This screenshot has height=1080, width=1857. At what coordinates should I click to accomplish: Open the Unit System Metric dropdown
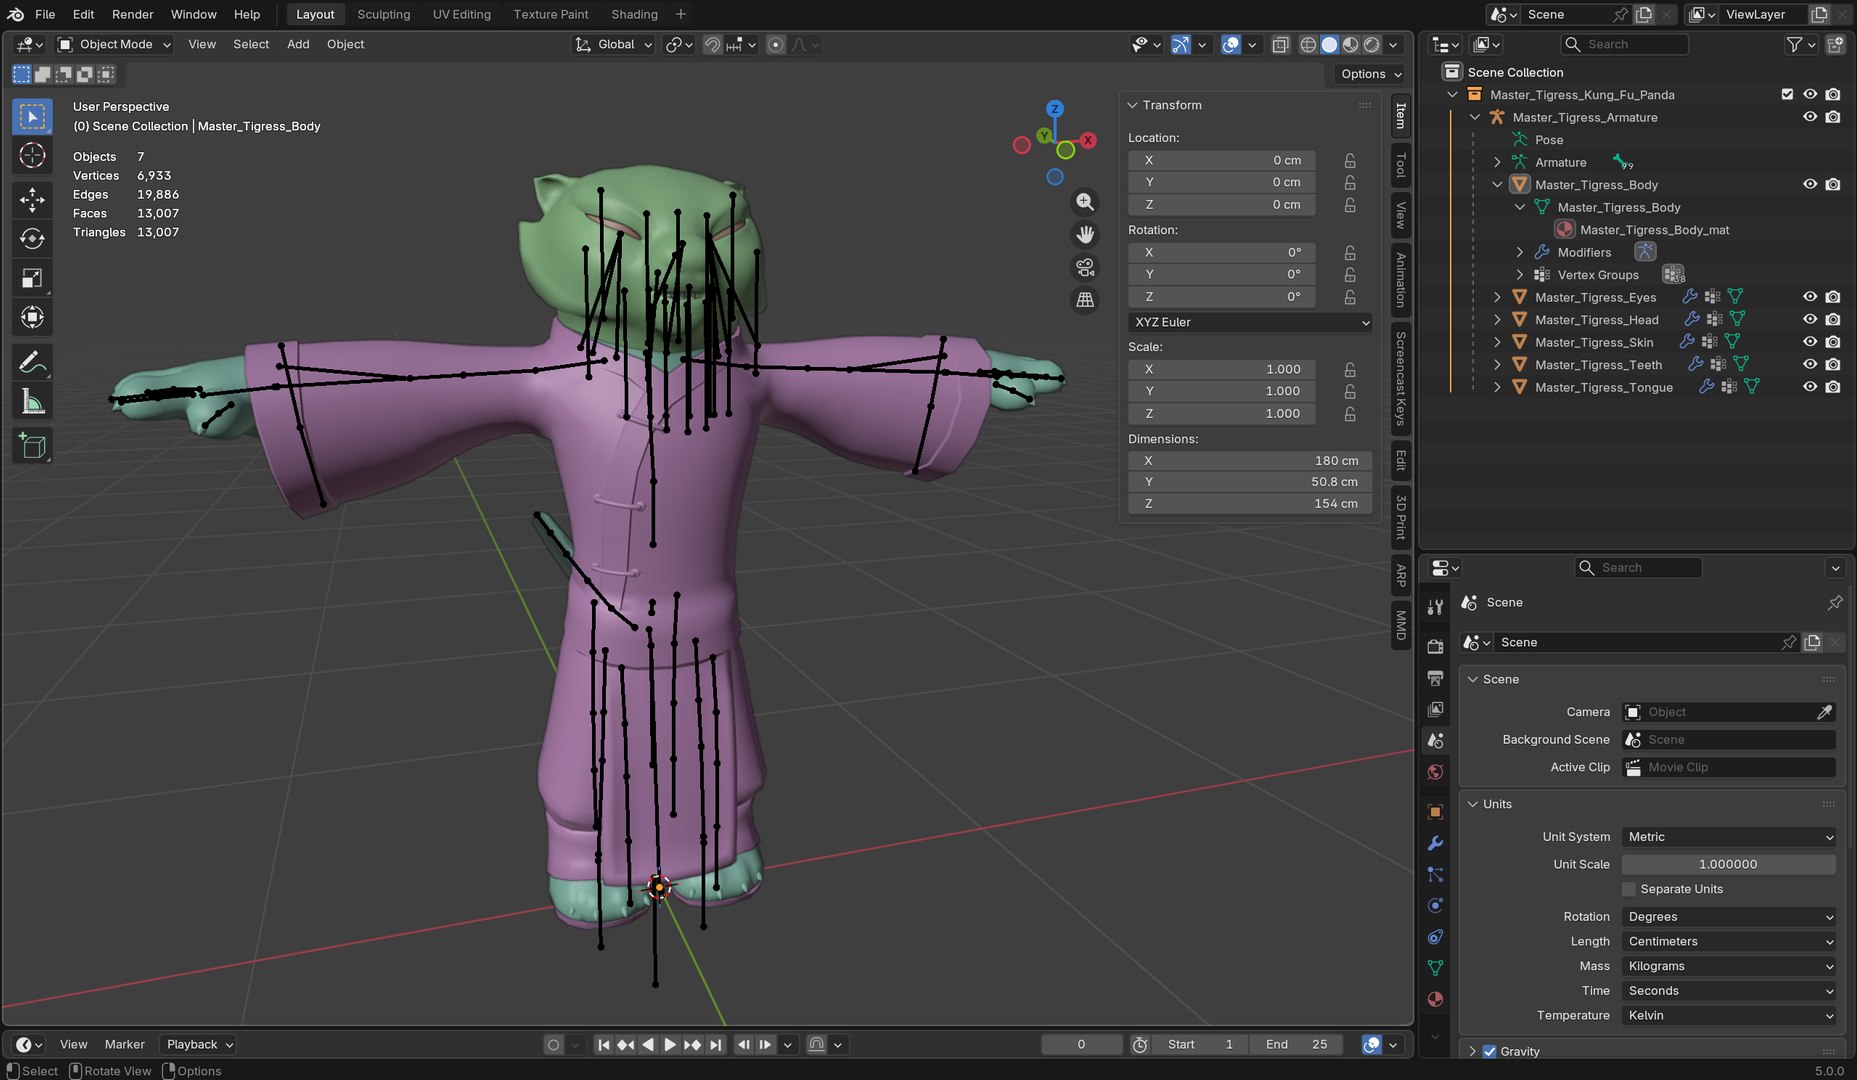coord(1729,837)
